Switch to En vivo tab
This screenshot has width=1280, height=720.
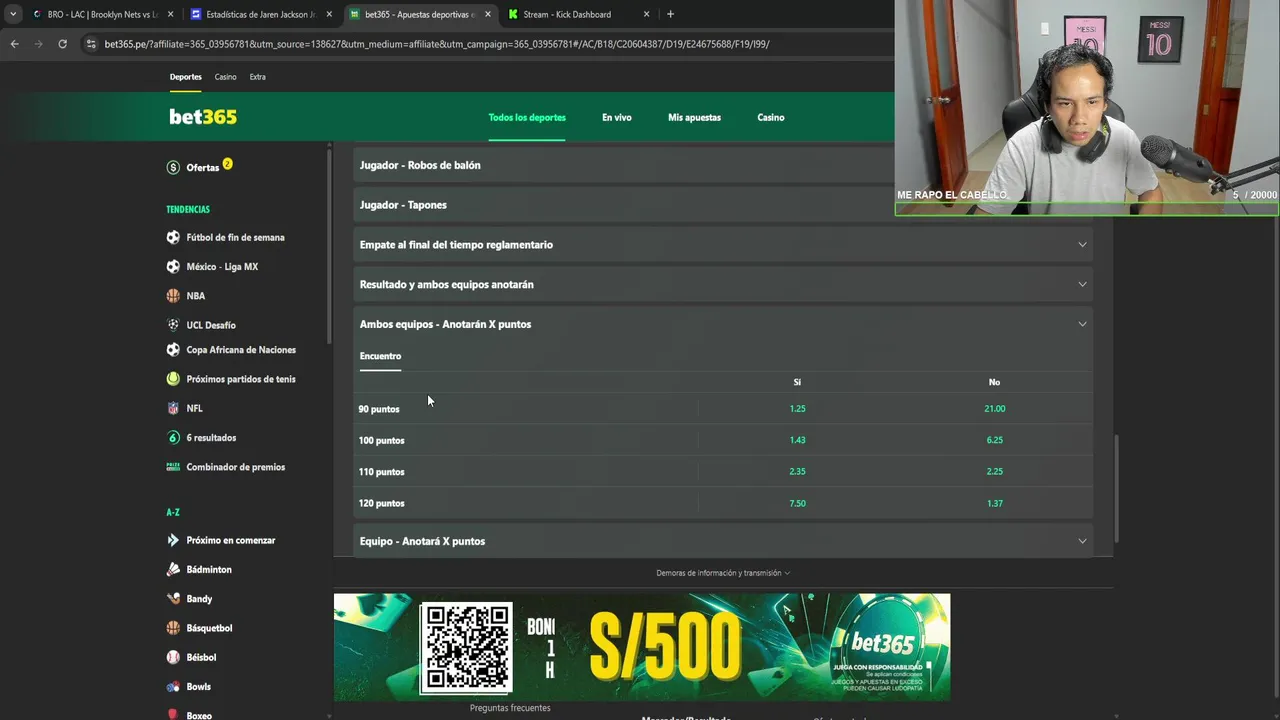click(616, 117)
